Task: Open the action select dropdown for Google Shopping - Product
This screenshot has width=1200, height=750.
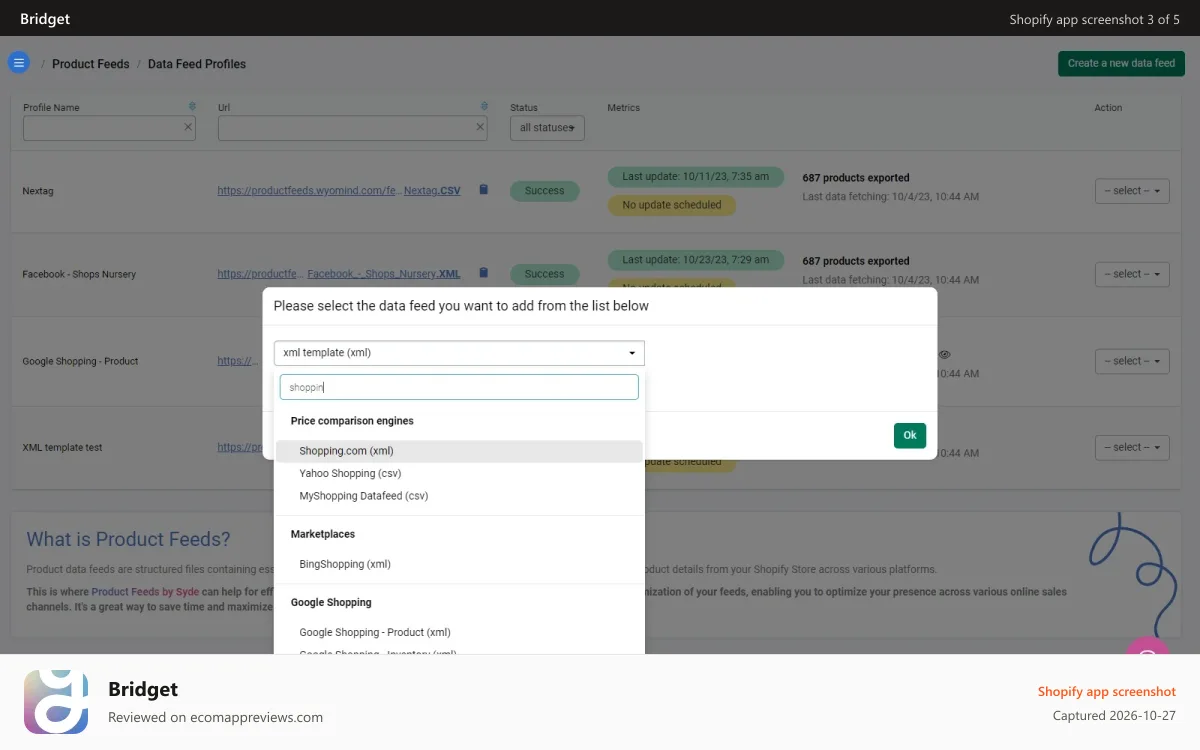Action: click(1132, 361)
